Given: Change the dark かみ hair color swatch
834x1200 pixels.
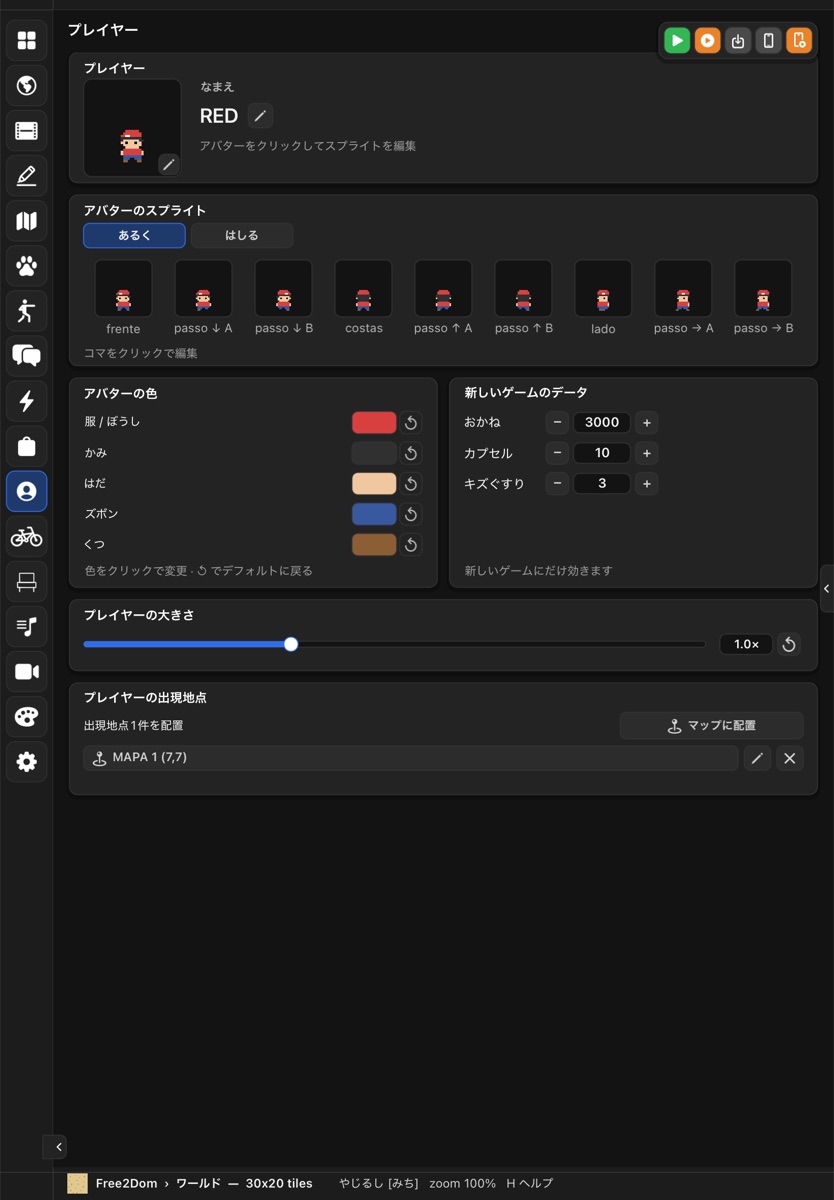Looking at the screenshot, I should [374, 453].
